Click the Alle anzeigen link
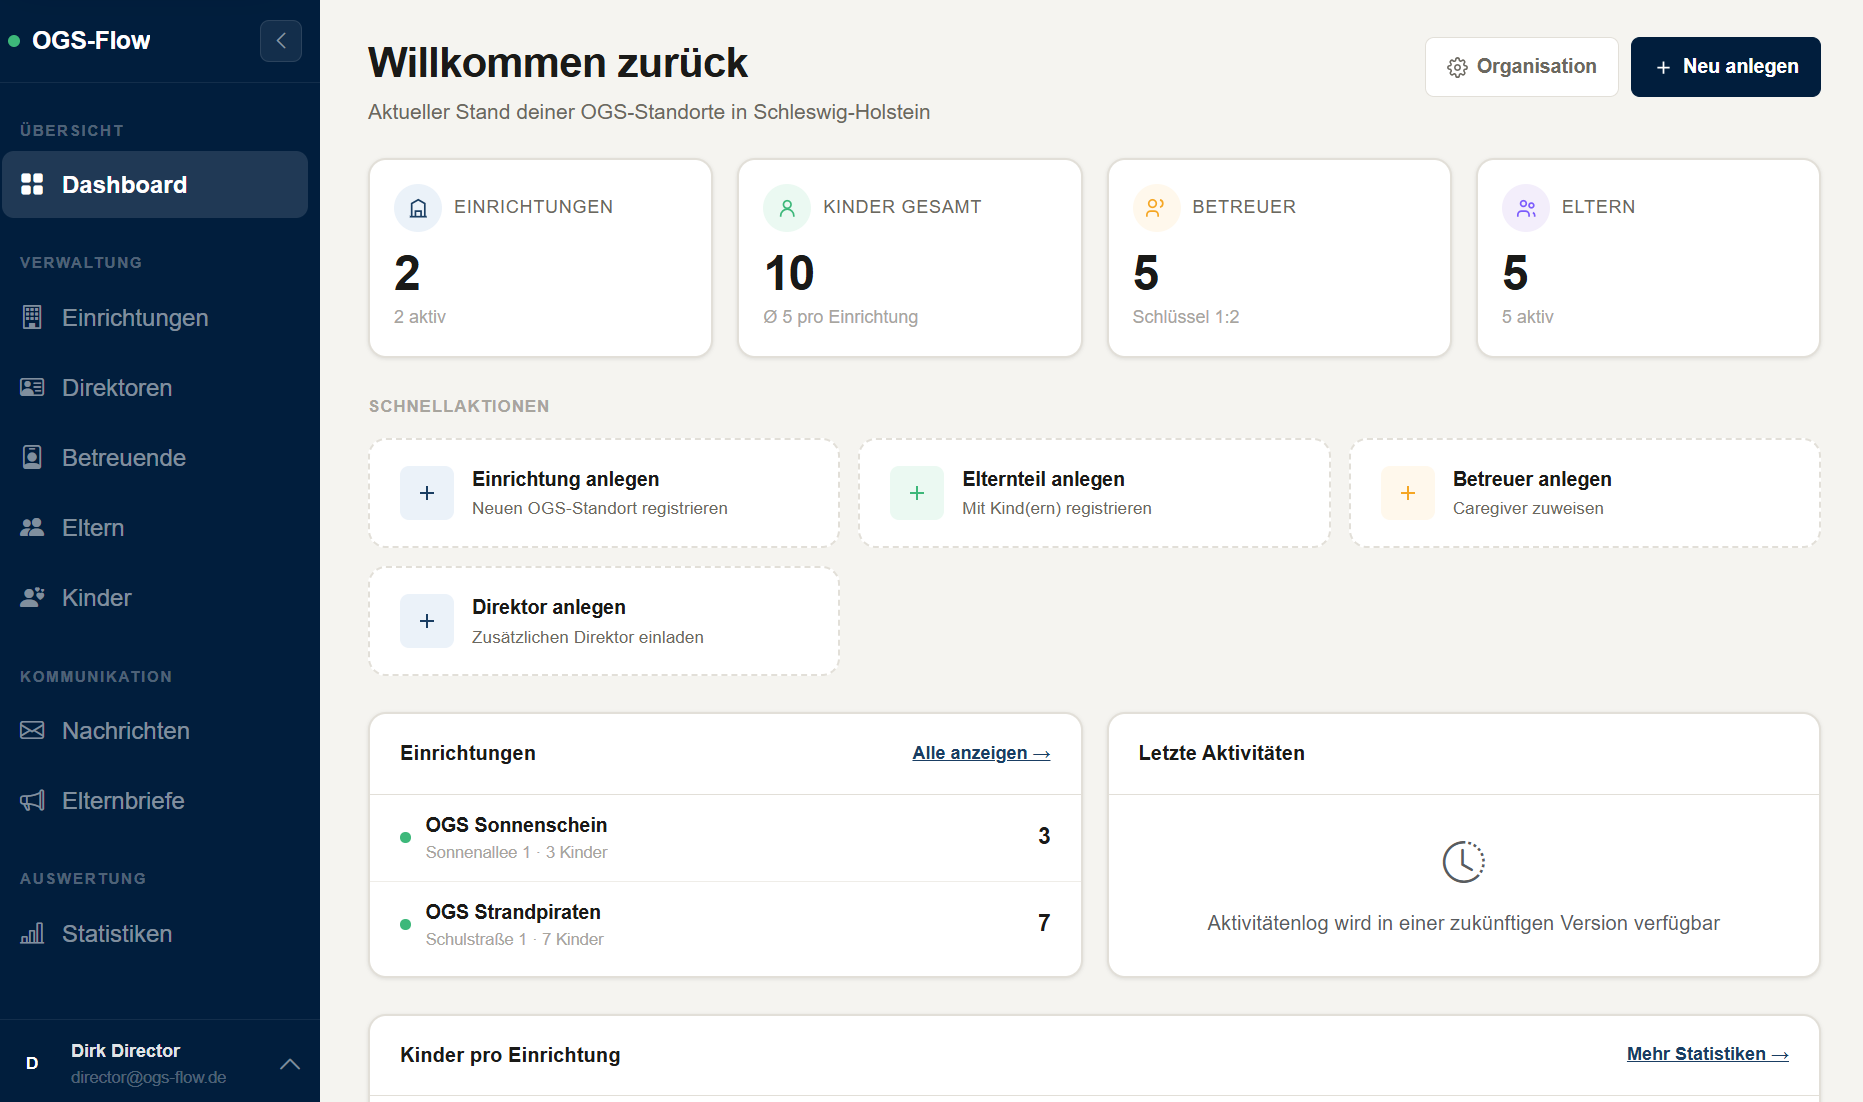1863x1102 pixels. pos(981,753)
